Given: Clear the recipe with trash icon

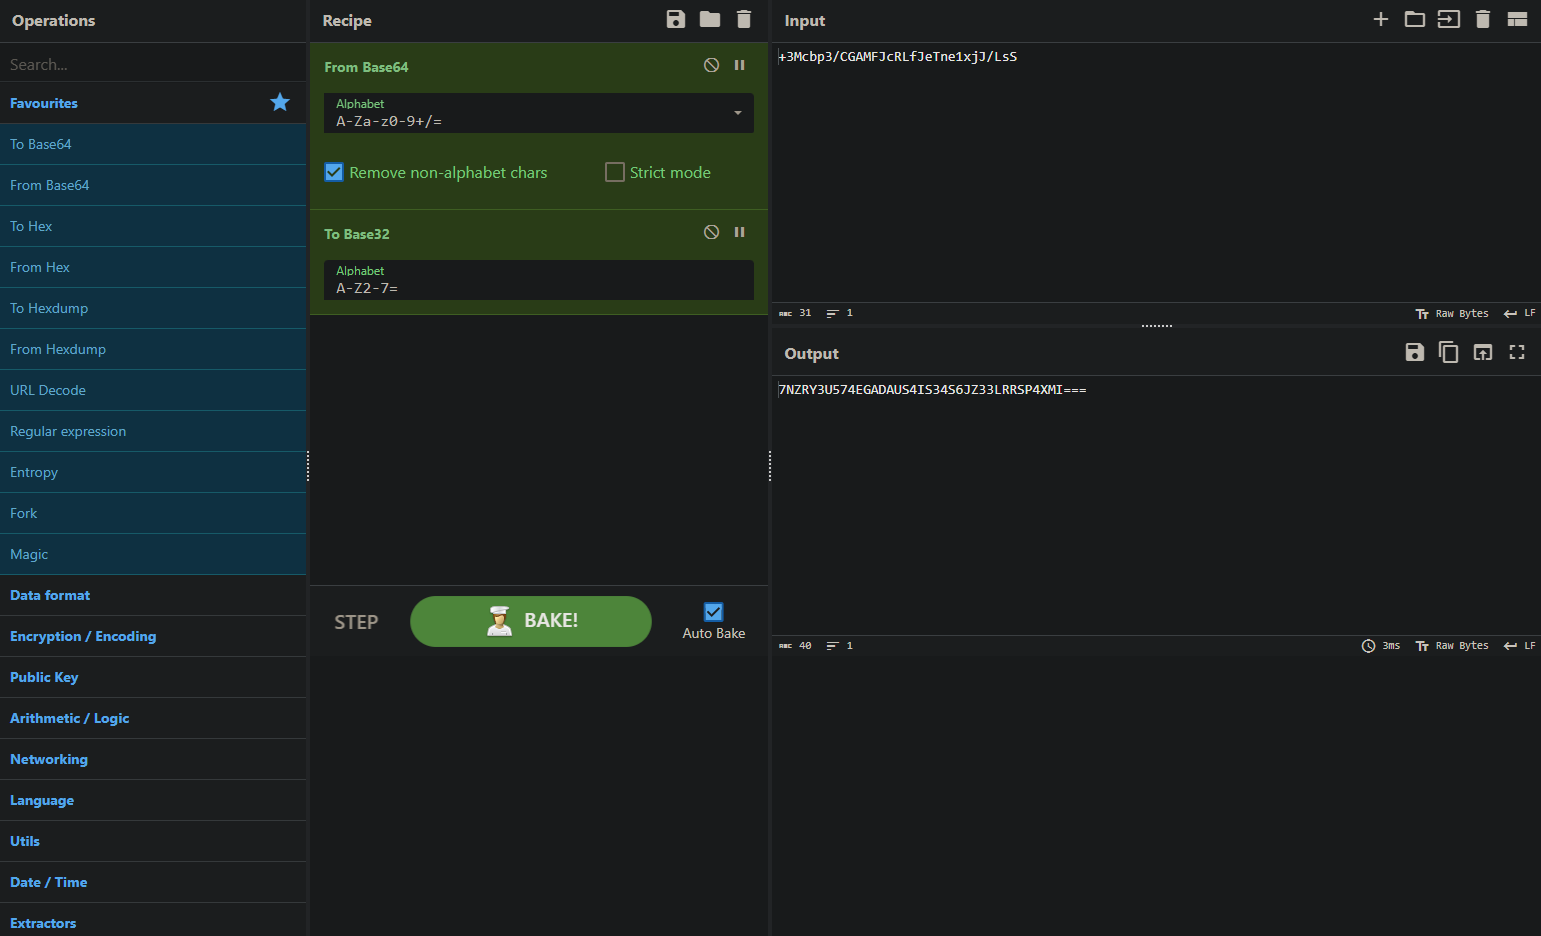Looking at the screenshot, I should click(744, 20).
